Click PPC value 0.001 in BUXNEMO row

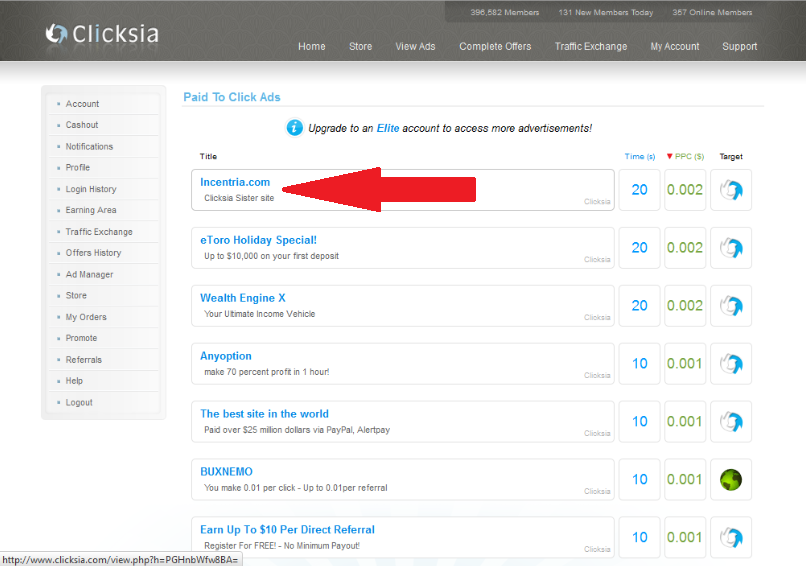(x=685, y=480)
